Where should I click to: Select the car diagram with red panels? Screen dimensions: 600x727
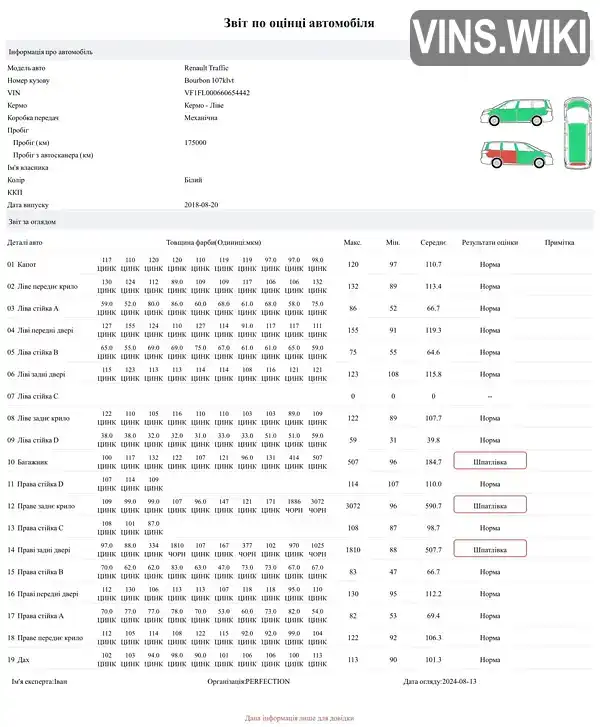(x=517, y=154)
